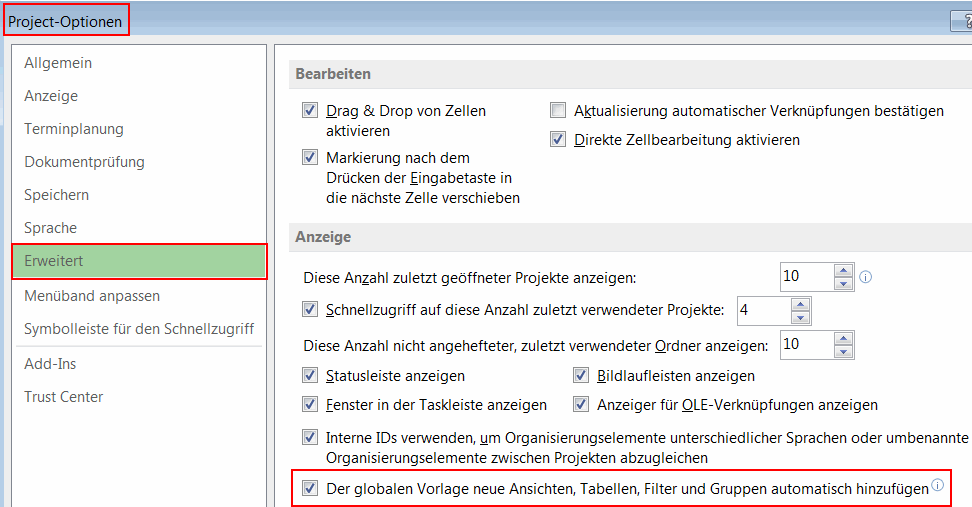Image resolution: width=972 pixels, height=507 pixels.
Task: Uncheck Direkte Zellbearbeitung aktivieren
Action: (558, 140)
